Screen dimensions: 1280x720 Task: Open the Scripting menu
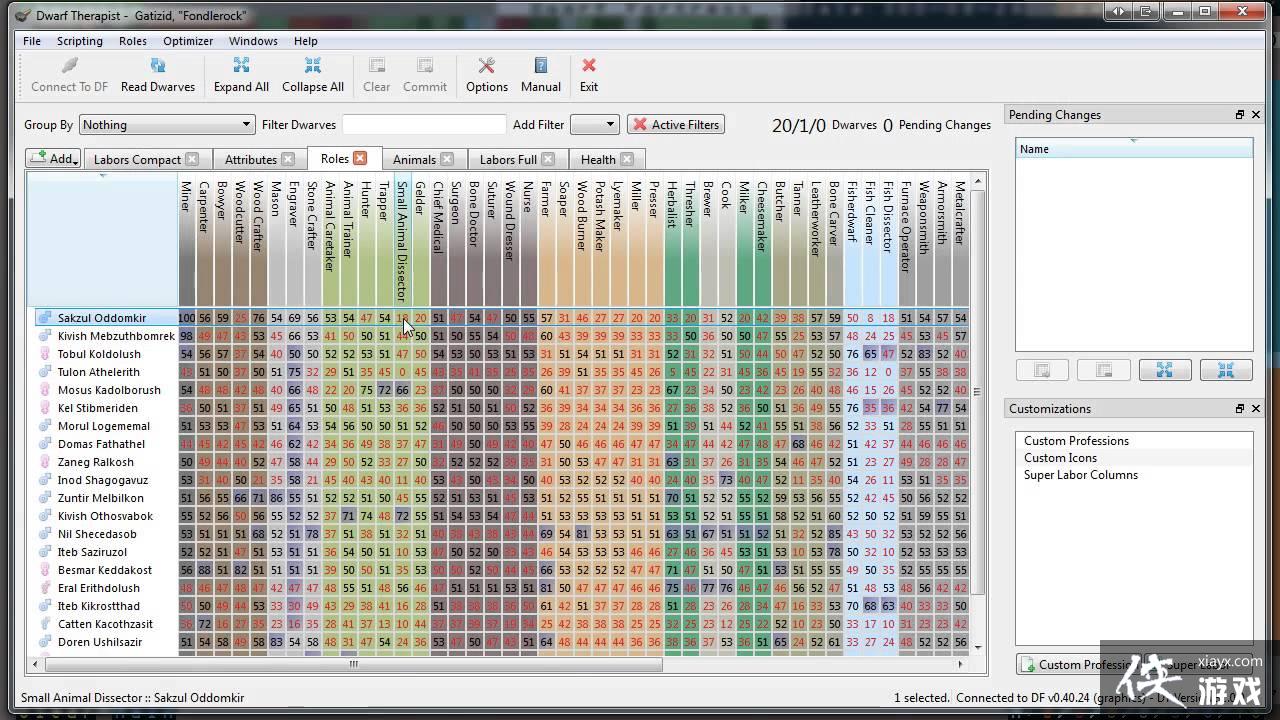tap(80, 41)
